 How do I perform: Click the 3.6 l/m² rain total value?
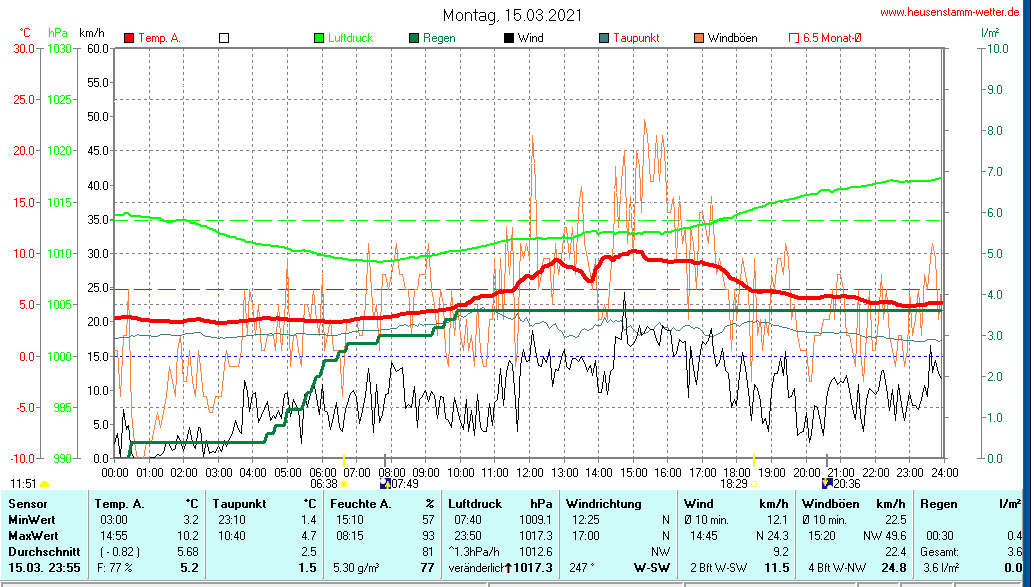(x=941, y=568)
